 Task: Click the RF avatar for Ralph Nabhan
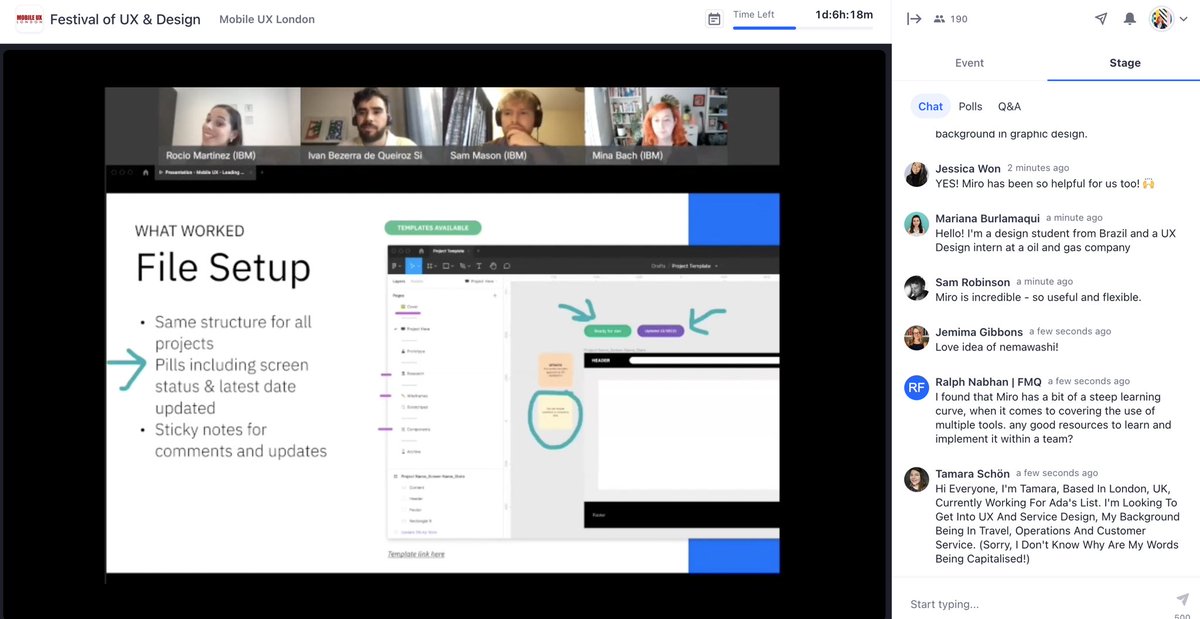pyautogui.click(x=916, y=388)
